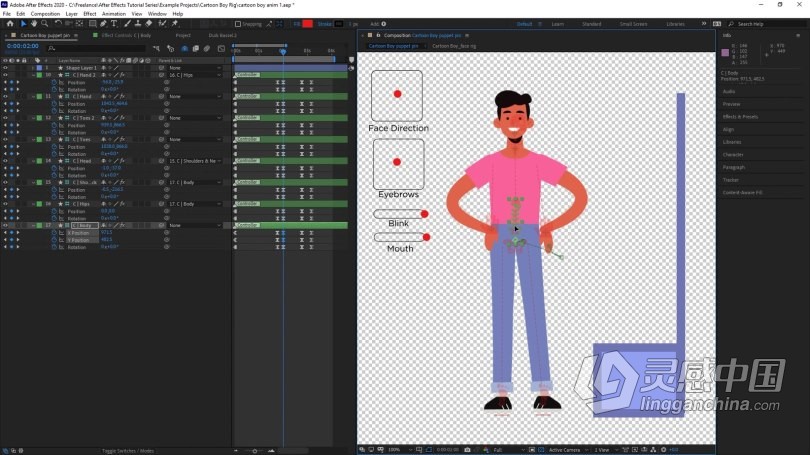Image resolution: width=810 pixels, height=455 pixels.
Task: Toggle transparency grid icon in viewer footer
Action: coord(541,450)
